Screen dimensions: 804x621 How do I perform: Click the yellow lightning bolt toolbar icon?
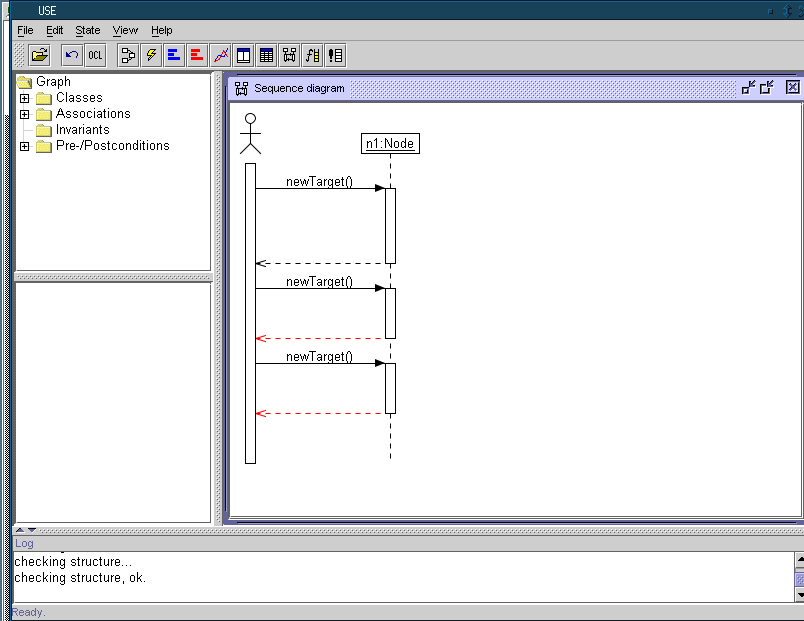[152, 55]
